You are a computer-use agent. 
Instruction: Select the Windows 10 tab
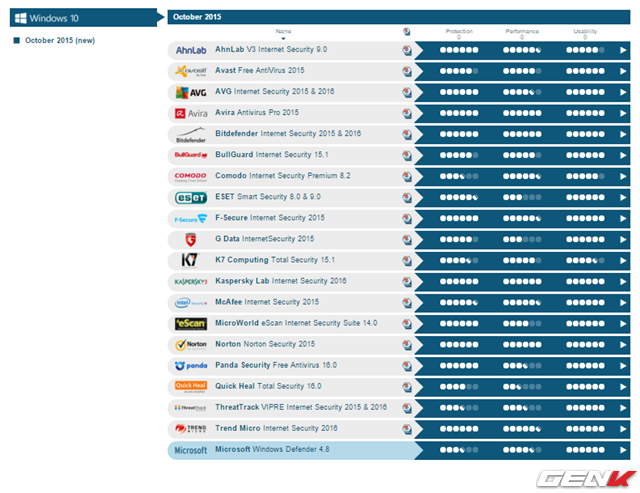[x=80, y=17]
